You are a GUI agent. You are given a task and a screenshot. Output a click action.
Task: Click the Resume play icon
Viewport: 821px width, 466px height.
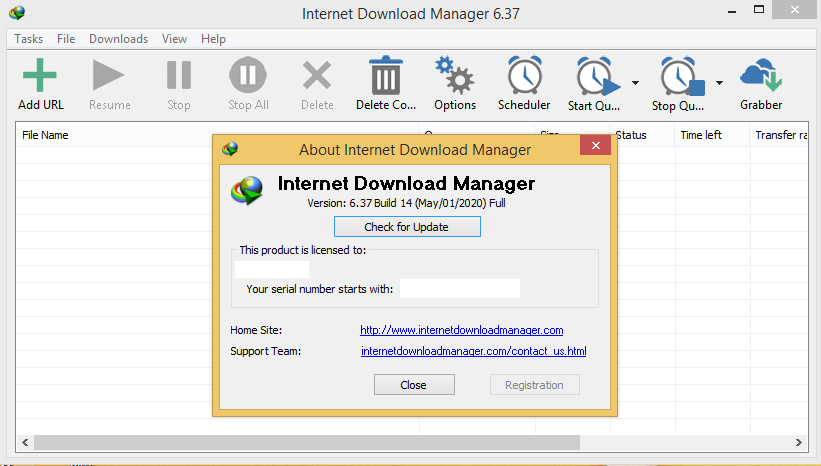[x=108, y=75]
